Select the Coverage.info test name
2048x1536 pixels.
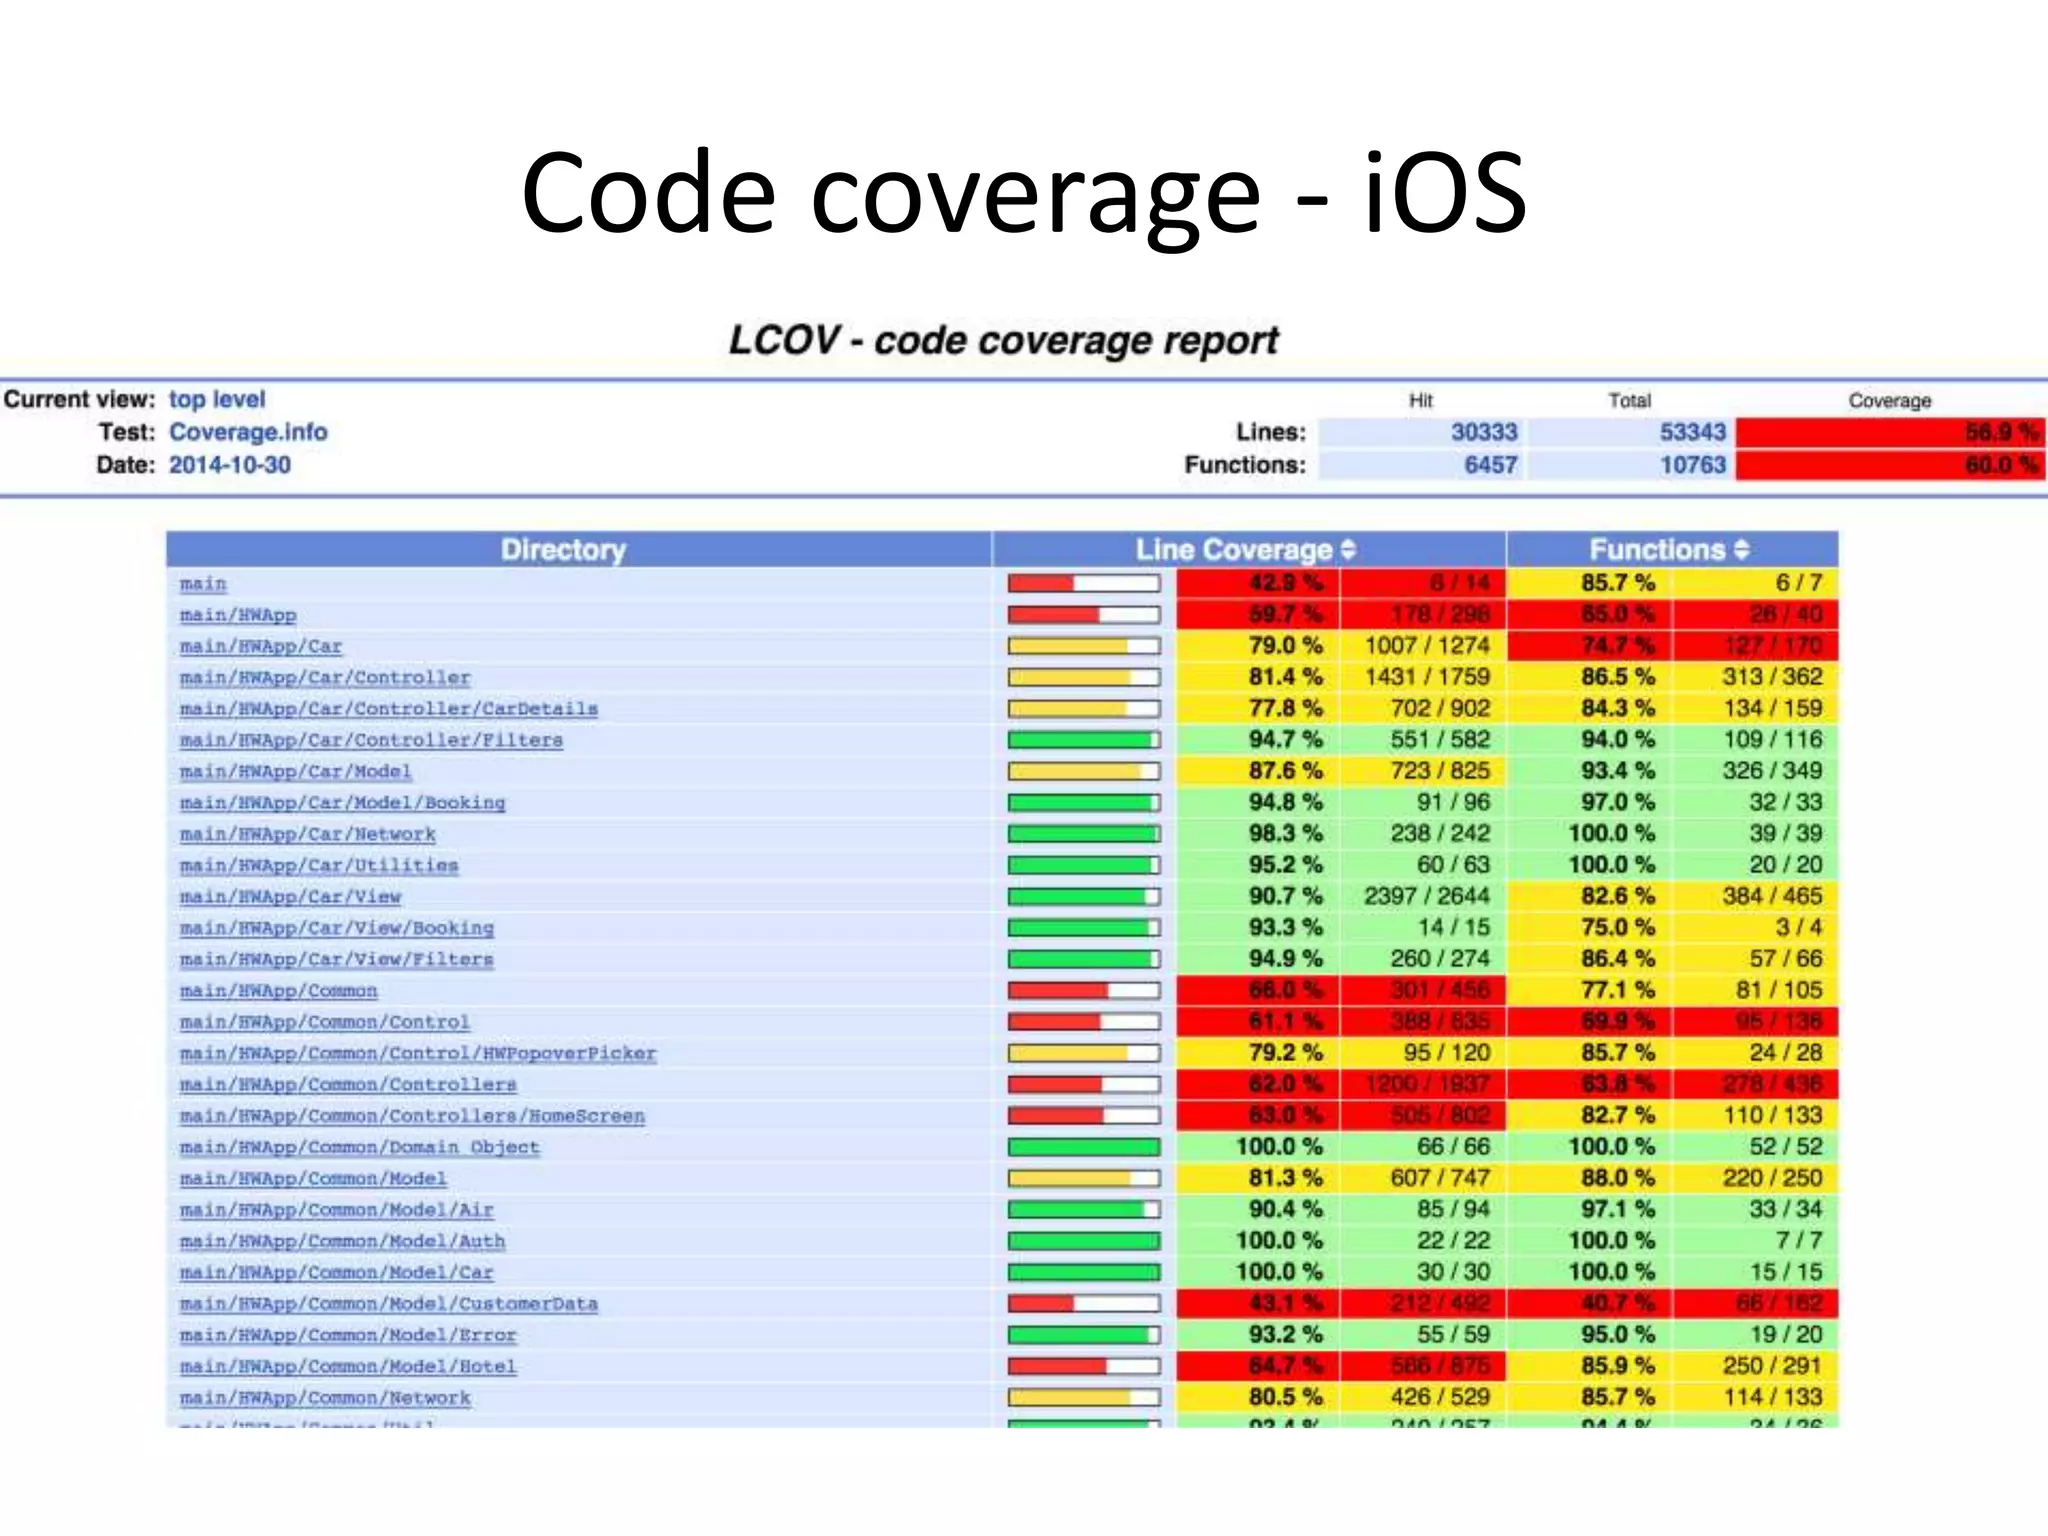pos(248,432)
